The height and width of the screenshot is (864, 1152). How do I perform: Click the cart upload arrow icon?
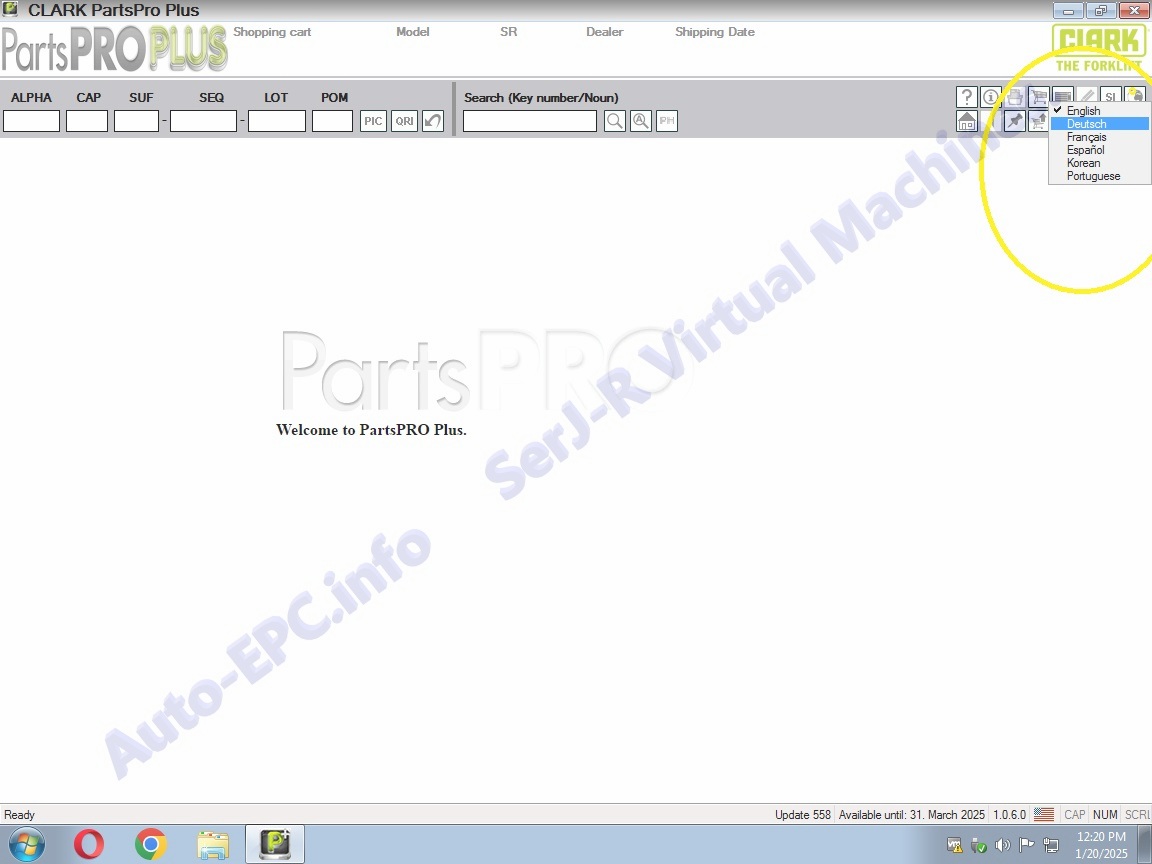(1039, 121)
